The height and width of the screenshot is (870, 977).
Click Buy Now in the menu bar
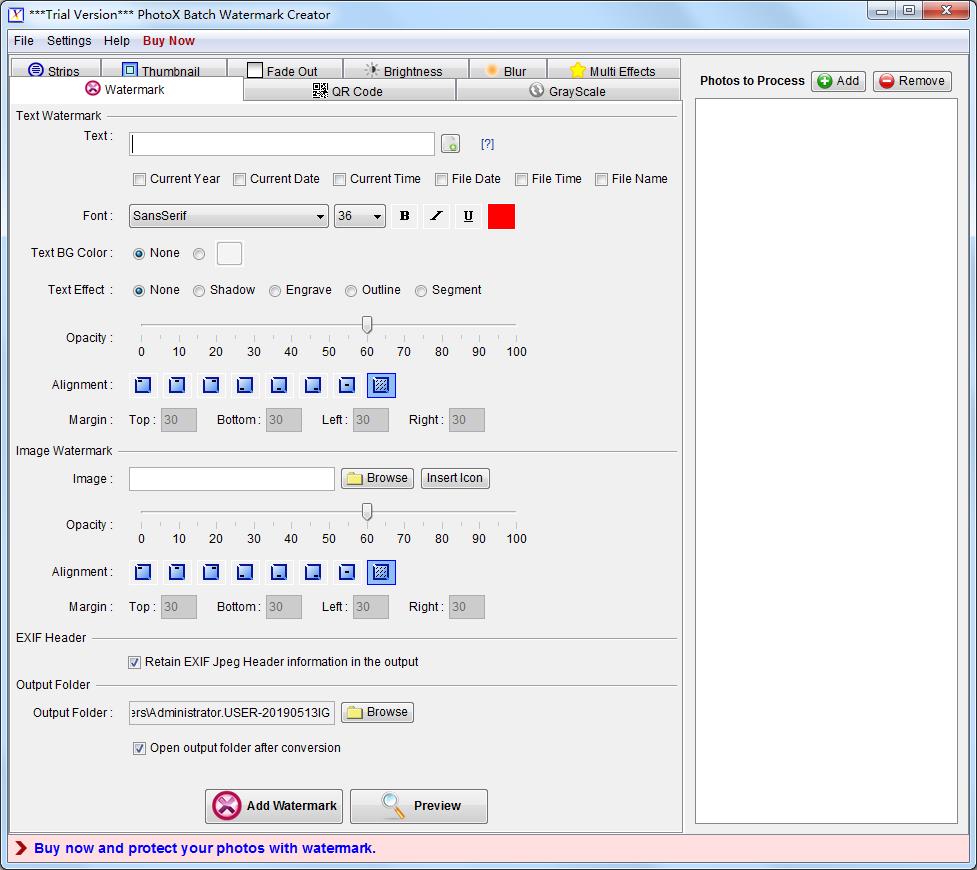click(169, 41)
